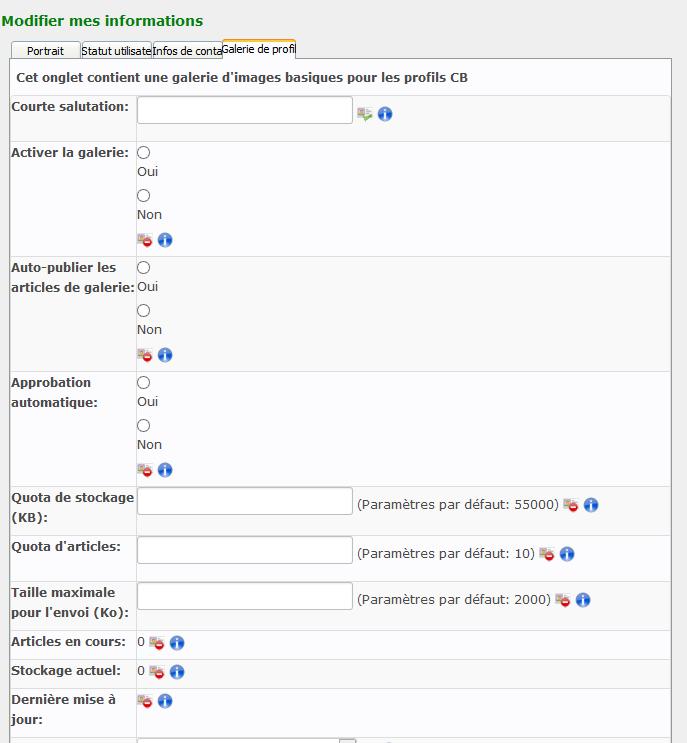This screenshot has height=743, width=687.
Task: Focus the Quota de stockage (KB) field
Action: (245, 501)
